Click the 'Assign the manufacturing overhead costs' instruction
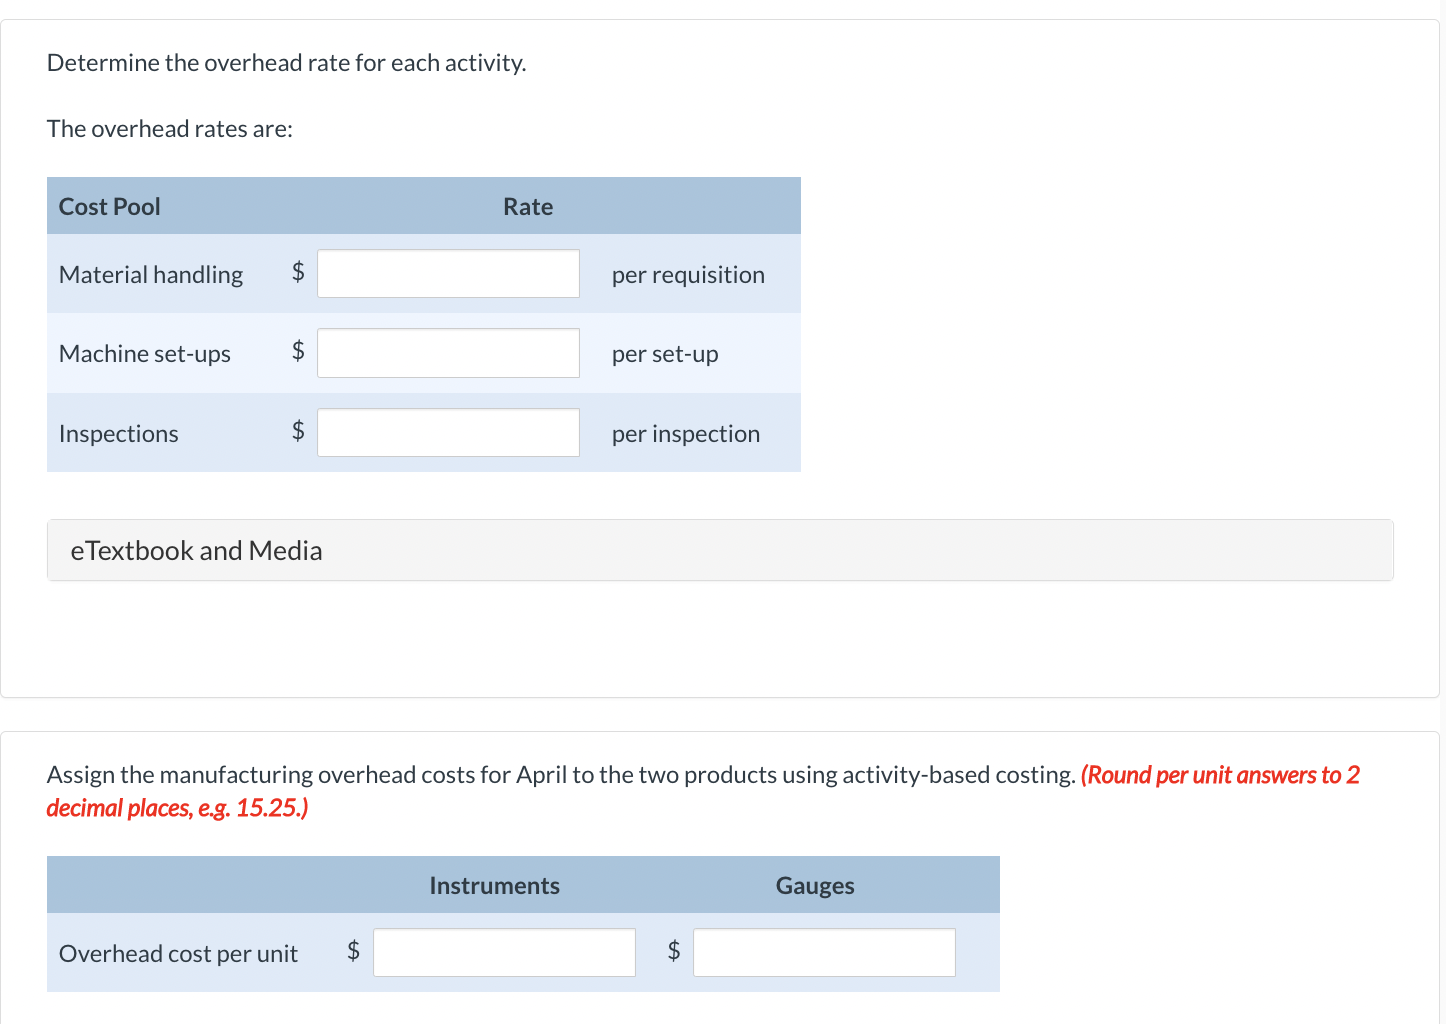Image resolution: width=1446 pixels, height=1024 pixels. point(561,775)
